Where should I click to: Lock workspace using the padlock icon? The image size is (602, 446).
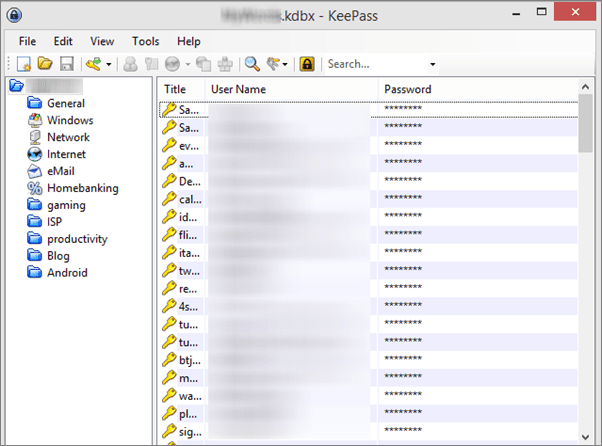tap(307, 64)
